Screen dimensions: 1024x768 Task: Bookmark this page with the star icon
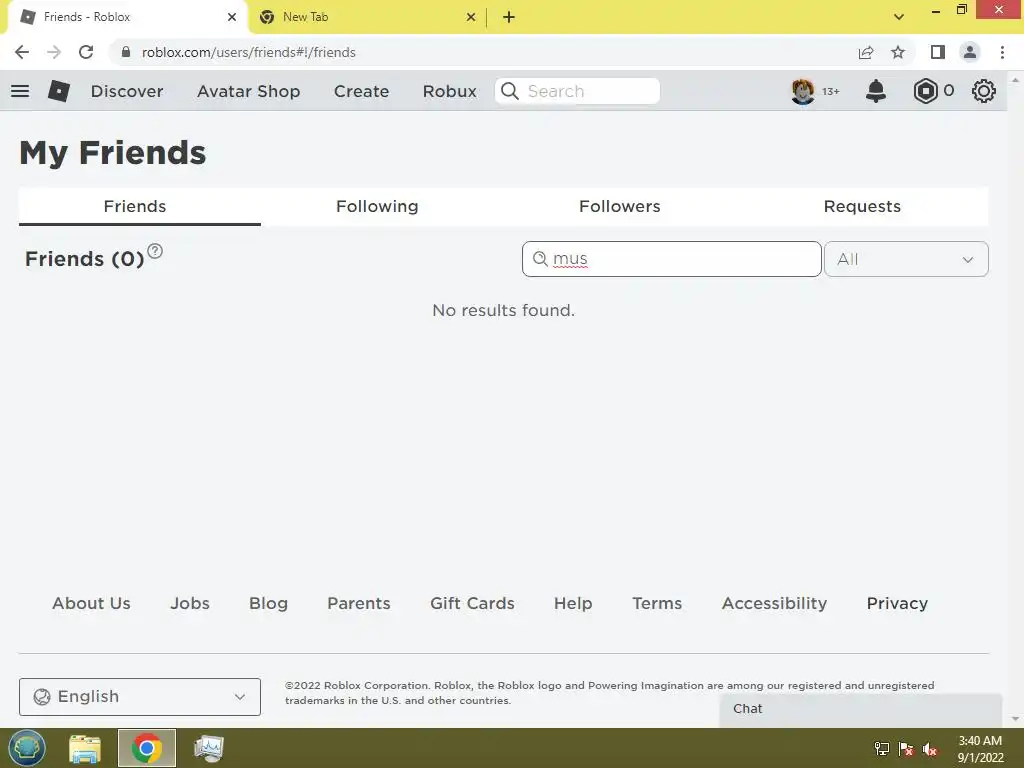898,52
